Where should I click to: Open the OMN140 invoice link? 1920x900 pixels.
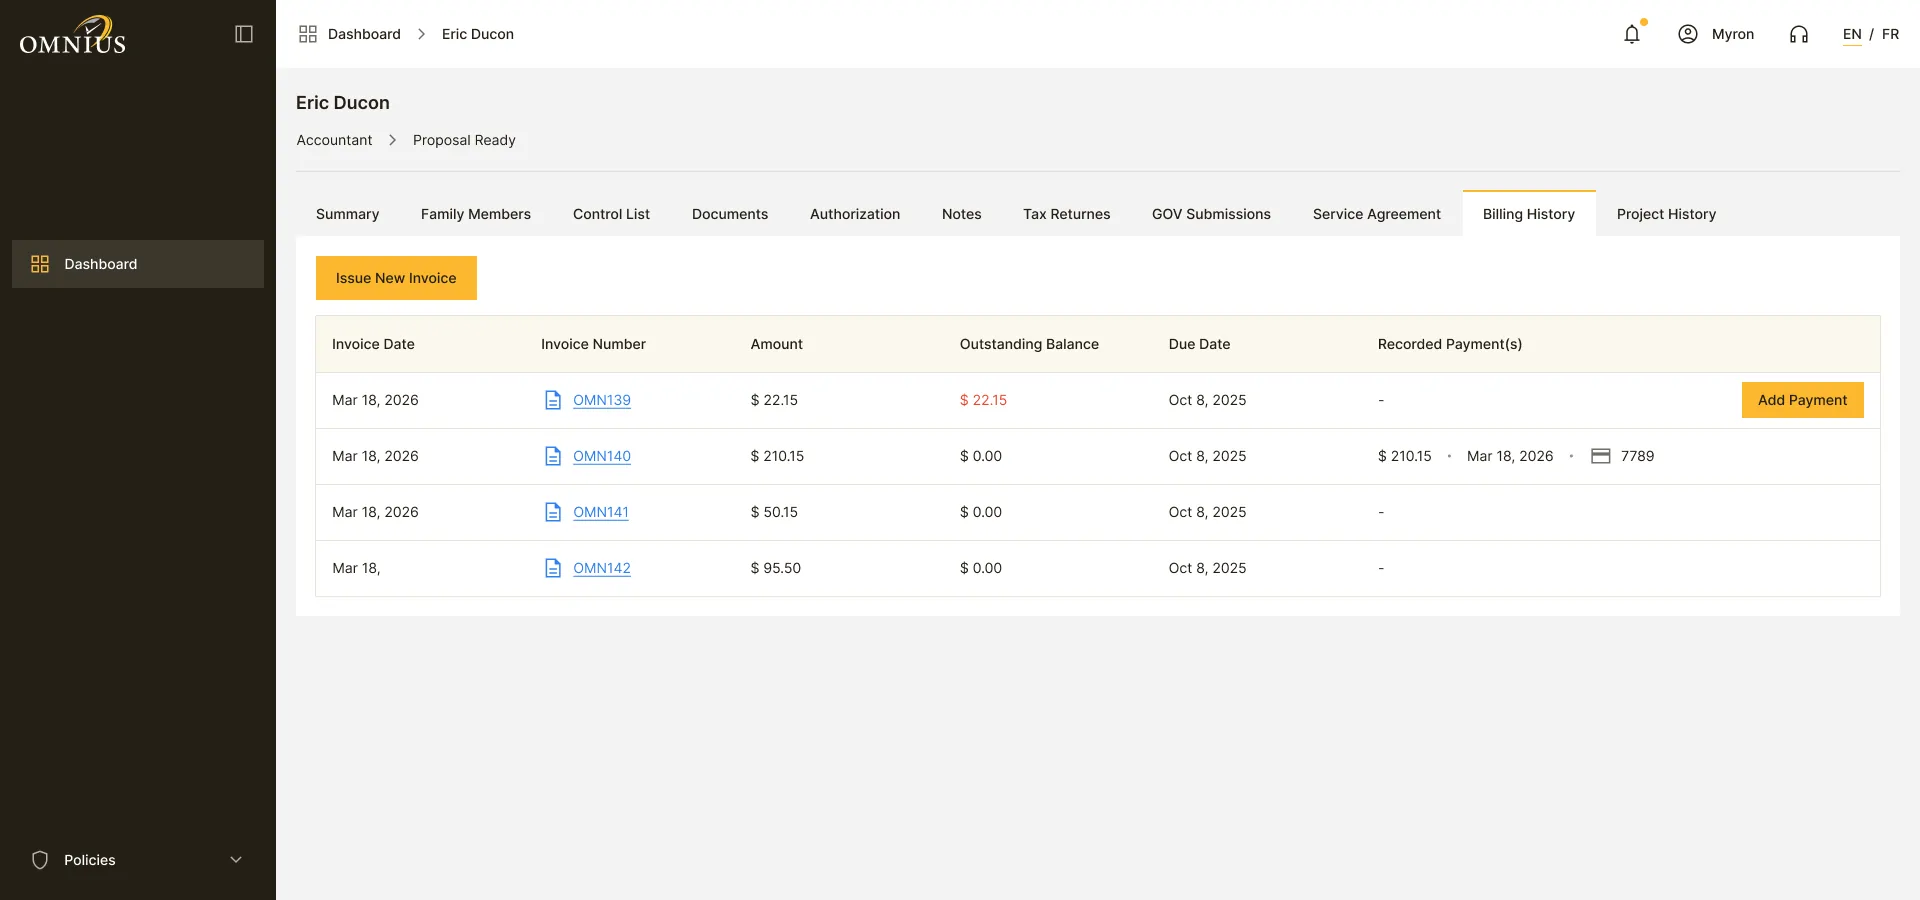coord(602,456)
